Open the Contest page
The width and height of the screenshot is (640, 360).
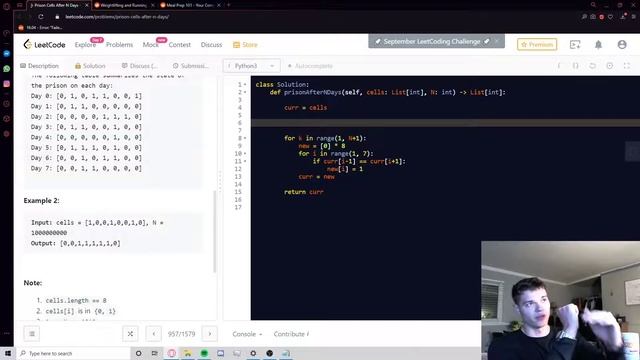[x=180, y=44]
